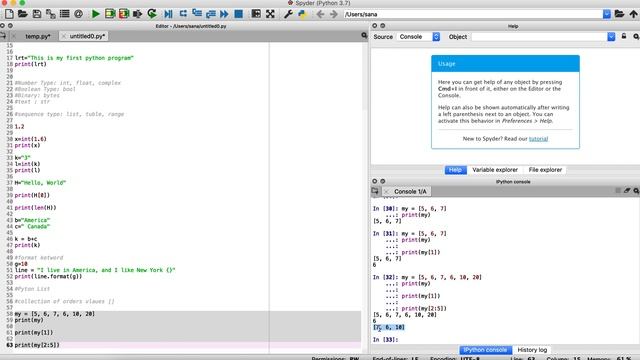The image size is (640, 360).
Task: Switch to the temp.py tab
Action: (38, 36)
